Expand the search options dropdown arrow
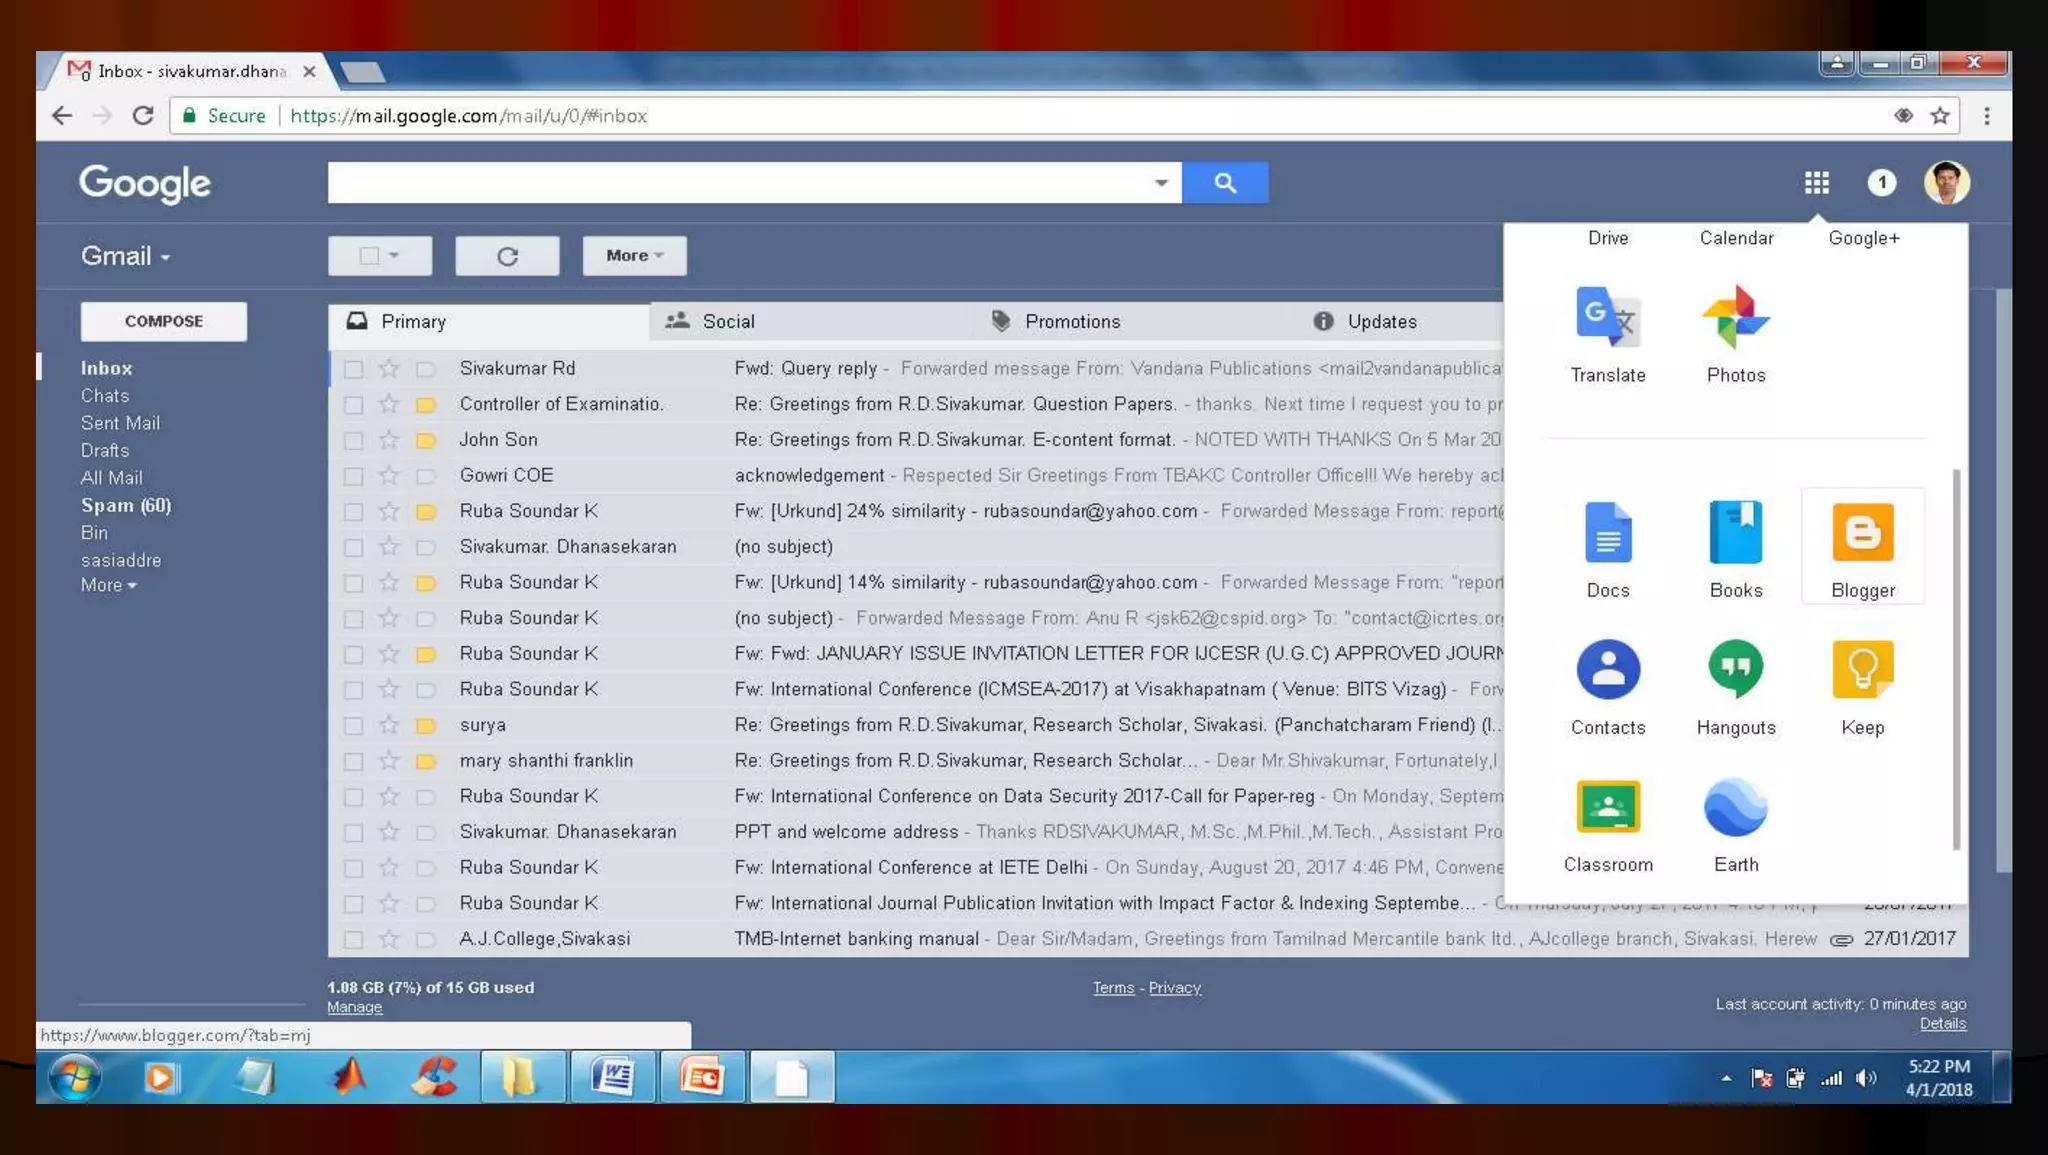 pyautogui.click(x=1160, y=183)
